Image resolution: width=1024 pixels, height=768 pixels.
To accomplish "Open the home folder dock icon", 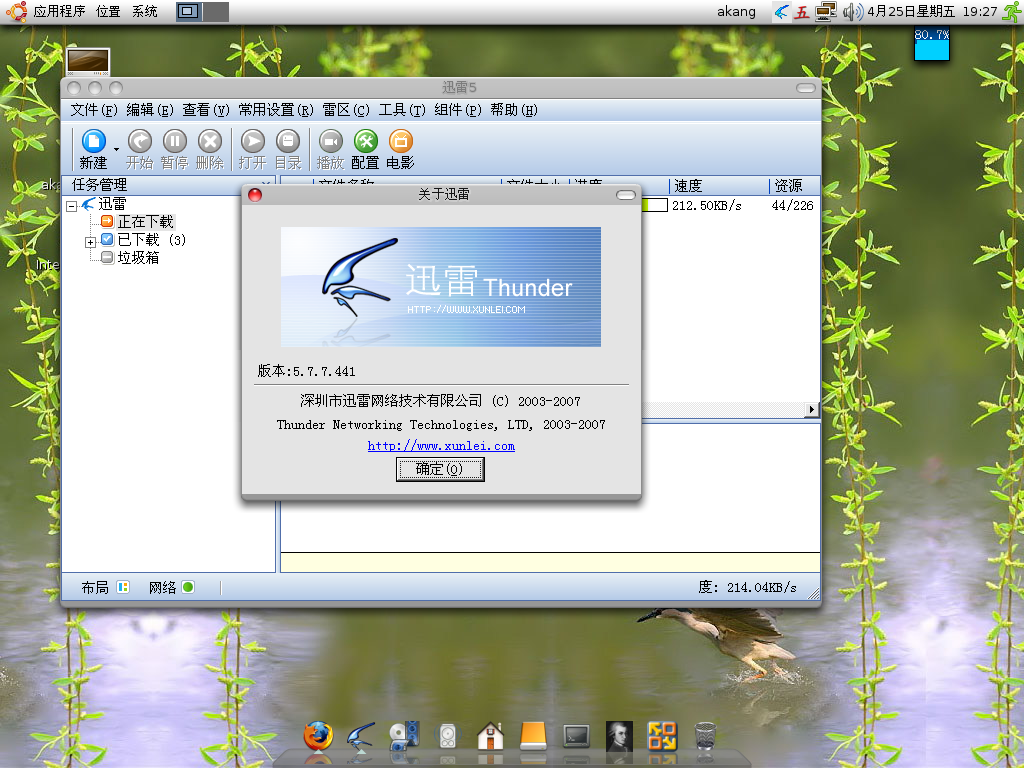I will click(x=490, y=737).
